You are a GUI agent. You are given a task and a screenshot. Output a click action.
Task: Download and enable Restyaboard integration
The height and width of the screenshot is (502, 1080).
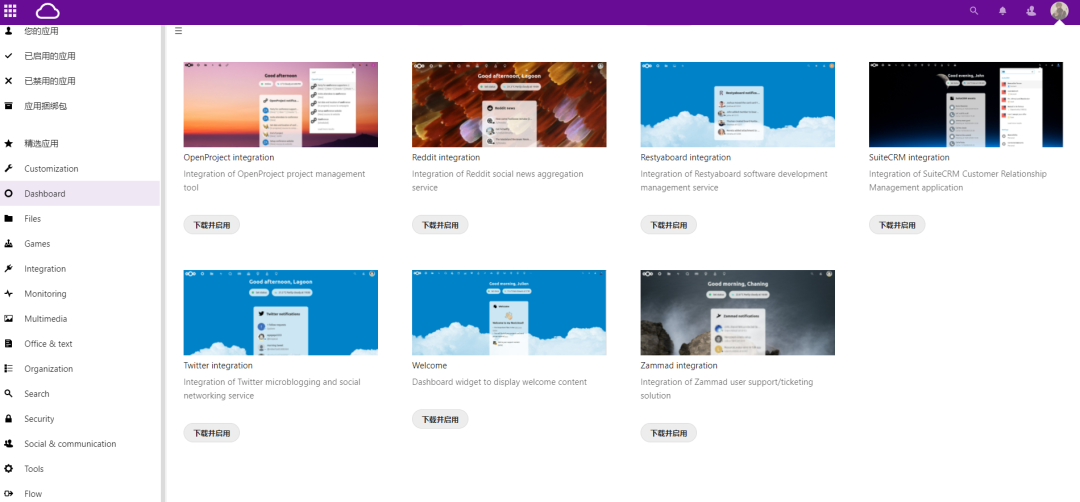coord(669,224)
